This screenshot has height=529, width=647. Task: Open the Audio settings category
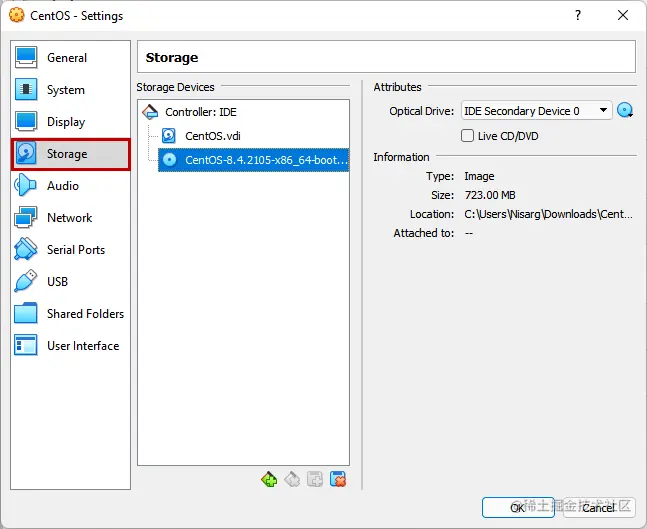click(71, 186)
